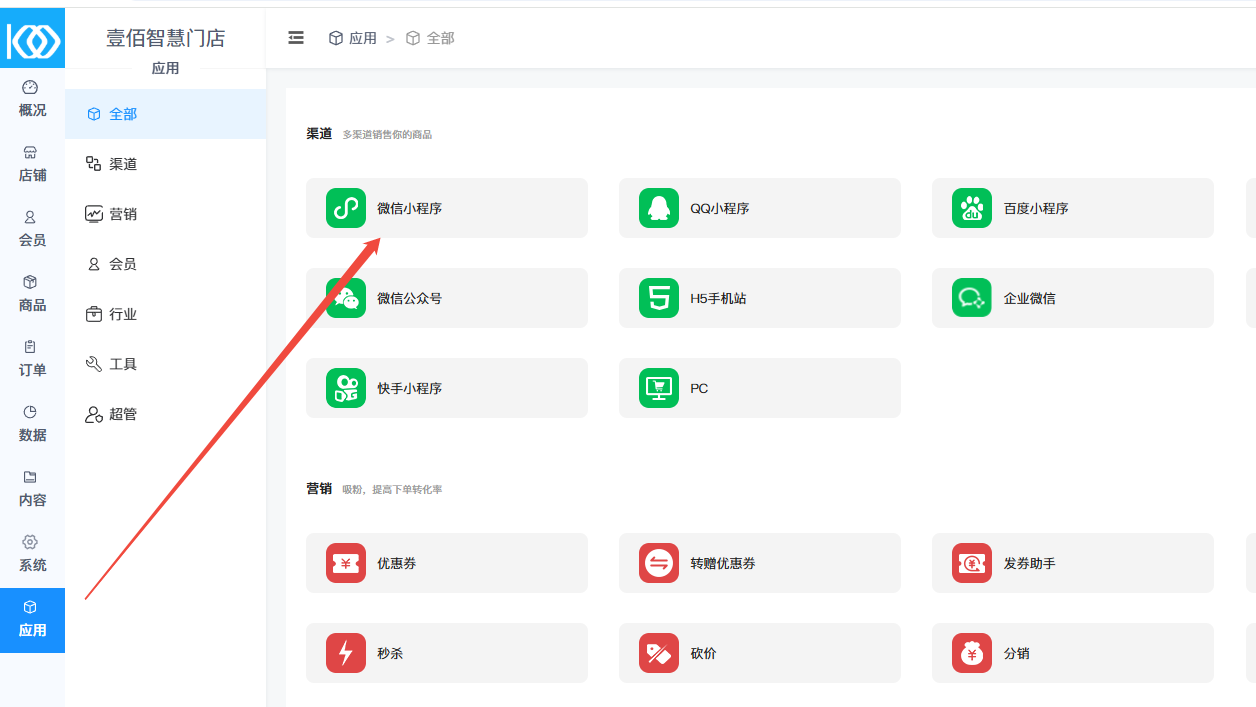1256x707 pixels.
Task: Open the 微信公众号 chat icon
Action: click(346, 298)
